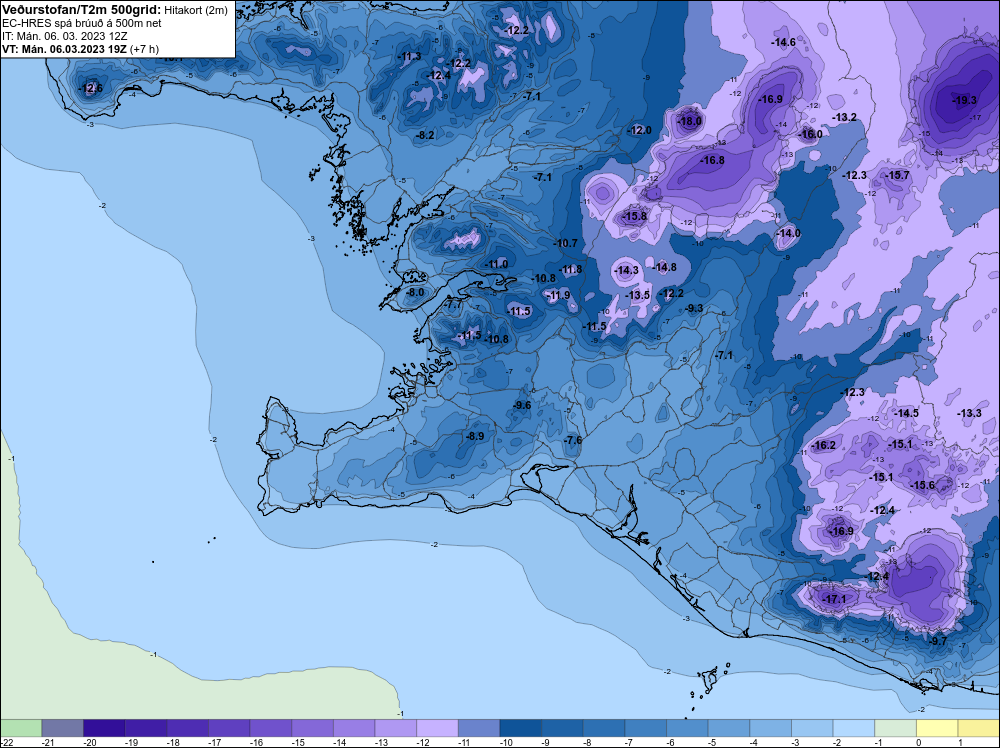
Task: Click the -15.7 temperature label
Action: click(898, 175)
